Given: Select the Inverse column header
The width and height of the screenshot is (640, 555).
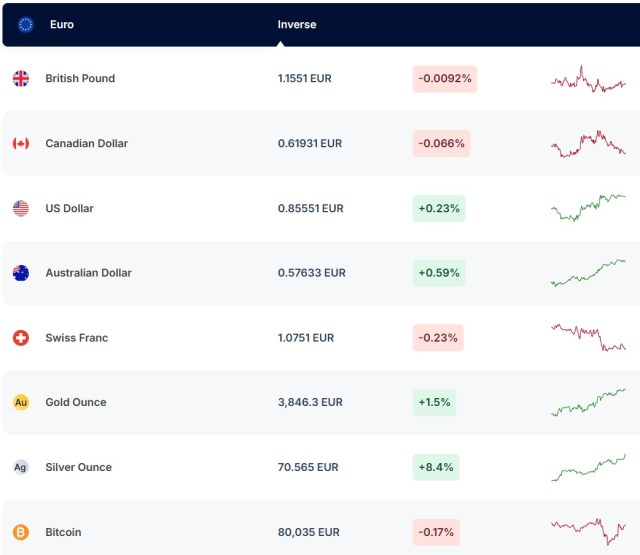Looking at the screenshot, I should [x=297, y=25].
